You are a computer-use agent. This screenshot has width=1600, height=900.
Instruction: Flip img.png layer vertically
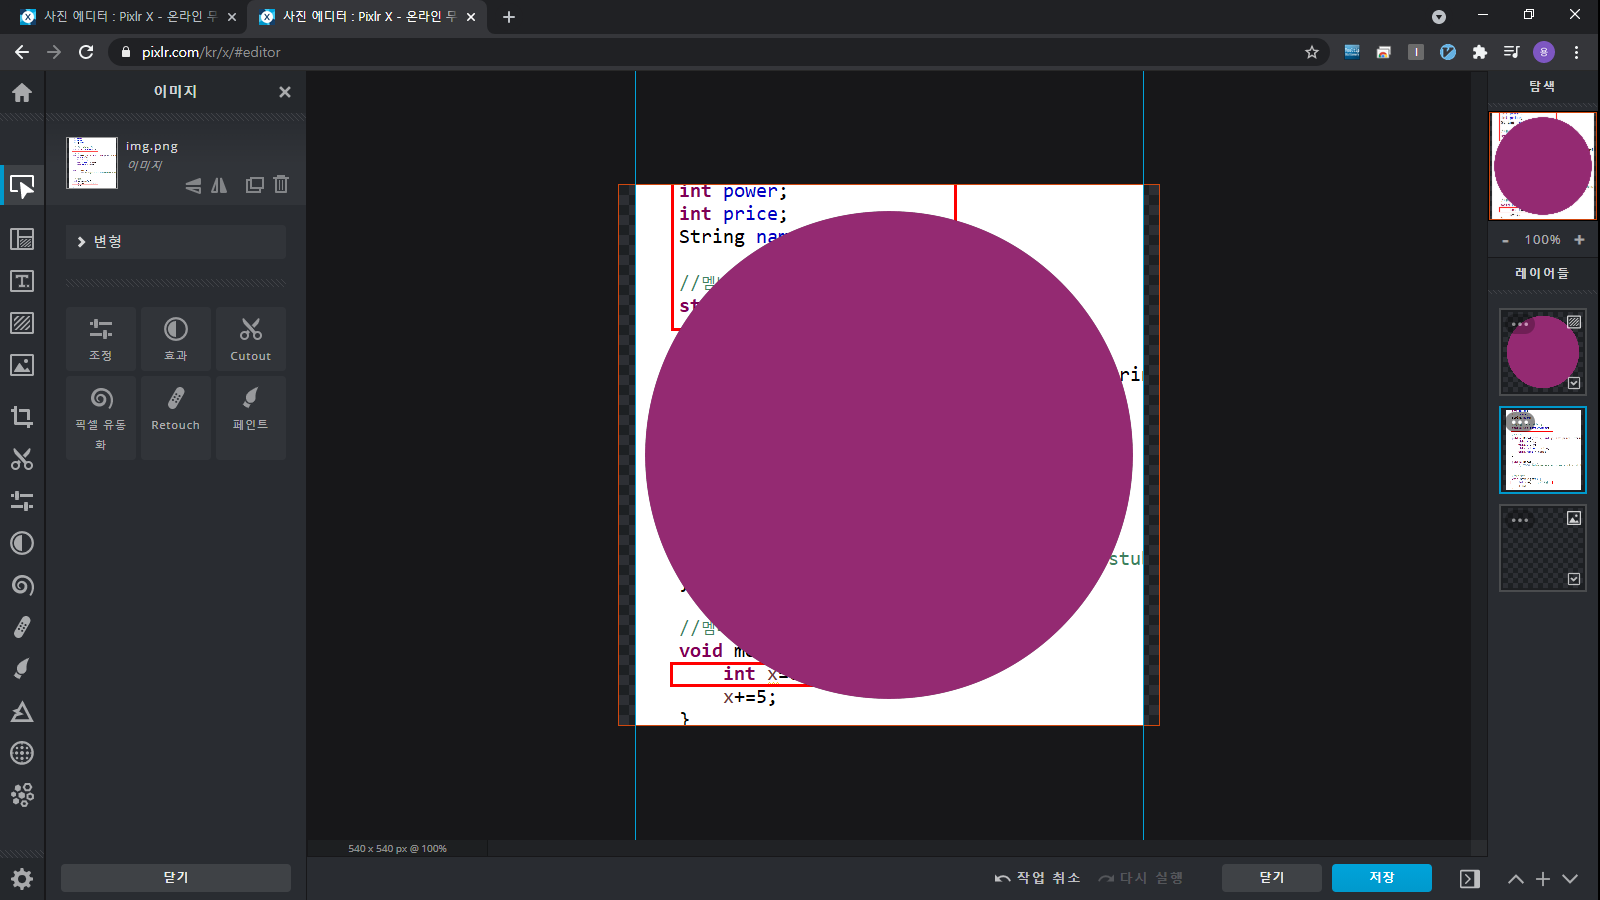click(193, 185)
